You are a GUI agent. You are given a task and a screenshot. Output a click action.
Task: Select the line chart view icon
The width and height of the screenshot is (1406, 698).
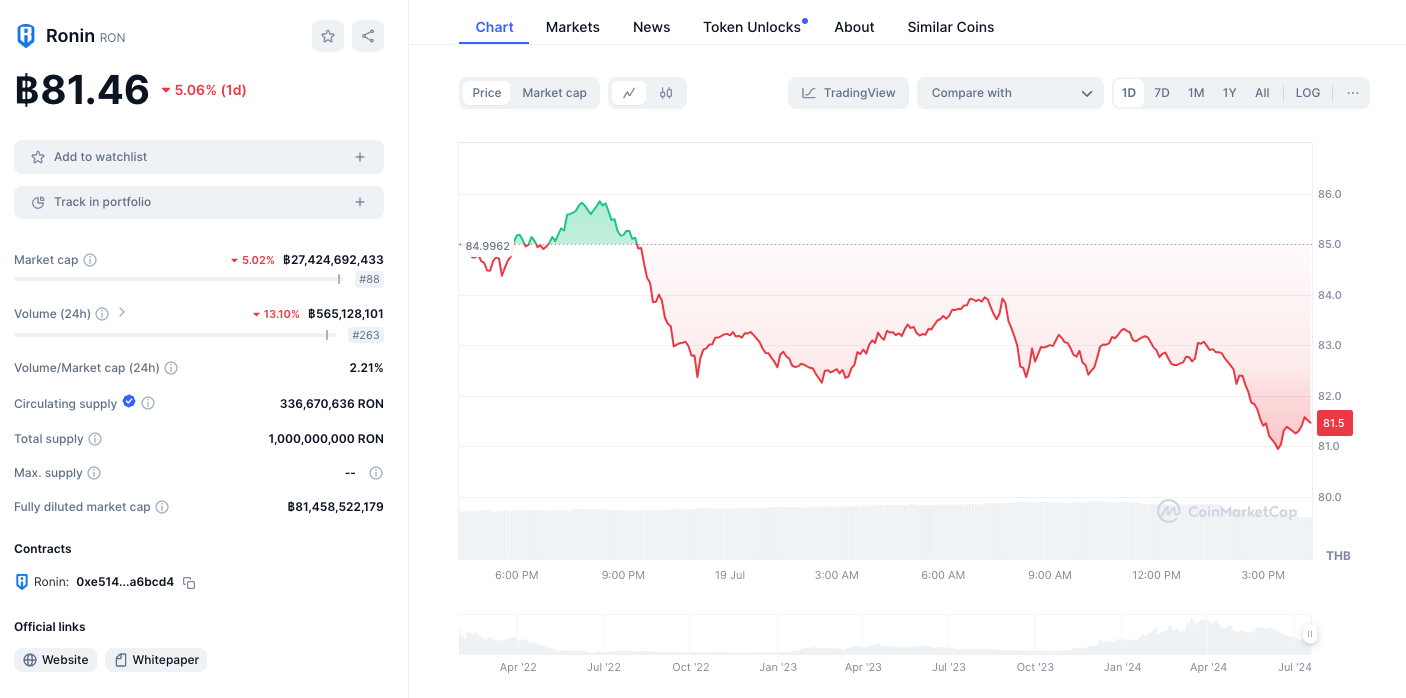point(629,93)
